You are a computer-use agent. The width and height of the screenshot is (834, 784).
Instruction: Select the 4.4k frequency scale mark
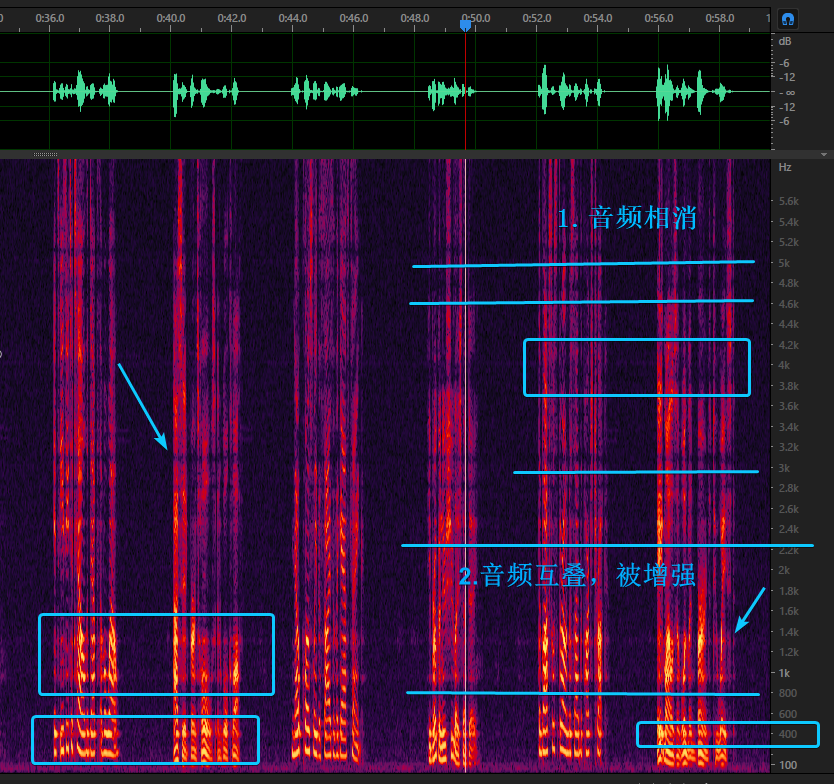pos(789,324)
